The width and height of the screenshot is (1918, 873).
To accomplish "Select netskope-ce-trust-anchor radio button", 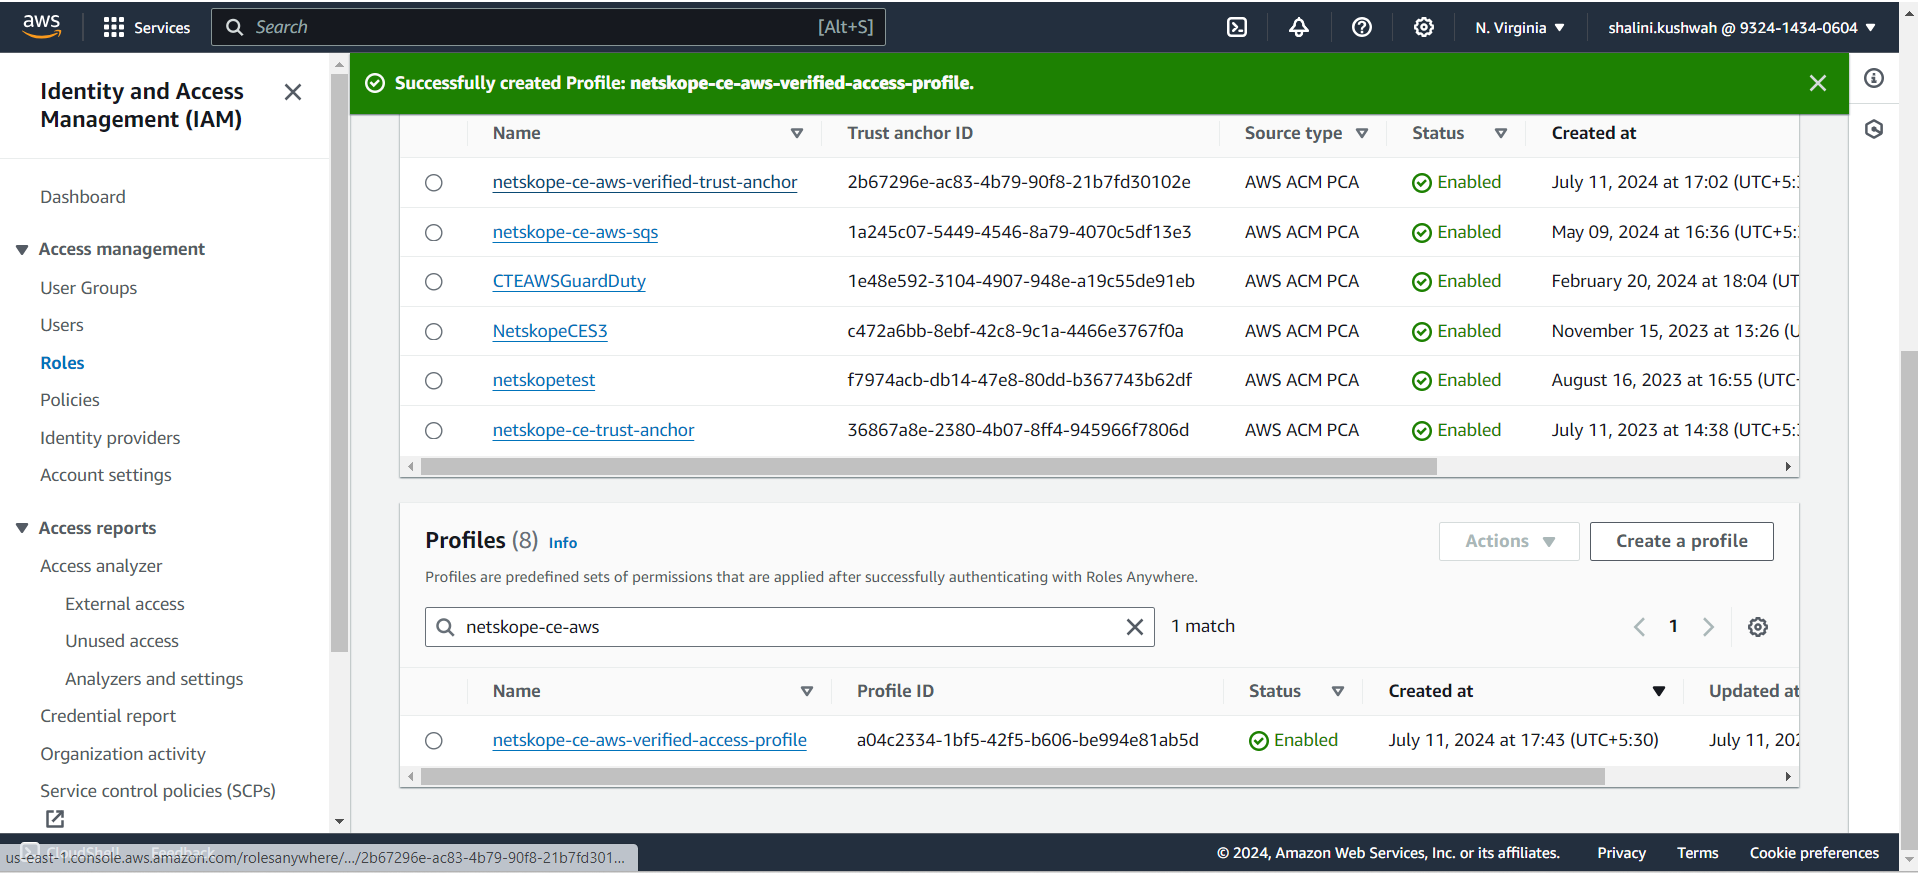I will [x=434, y=431].
